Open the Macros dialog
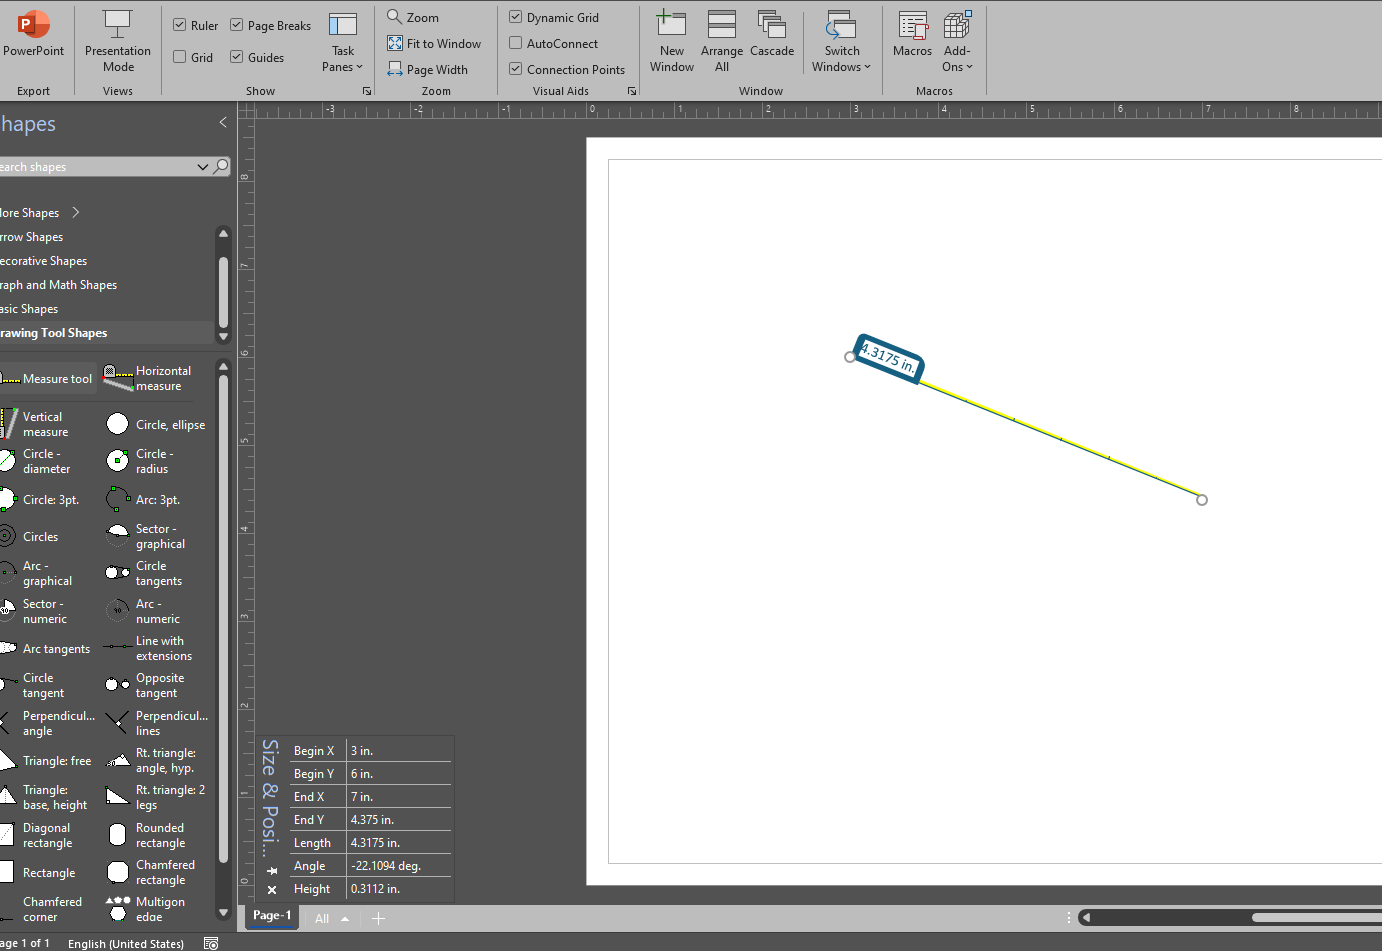Image resolution: width=1382 pixels, height=951 pixels. 912,34
